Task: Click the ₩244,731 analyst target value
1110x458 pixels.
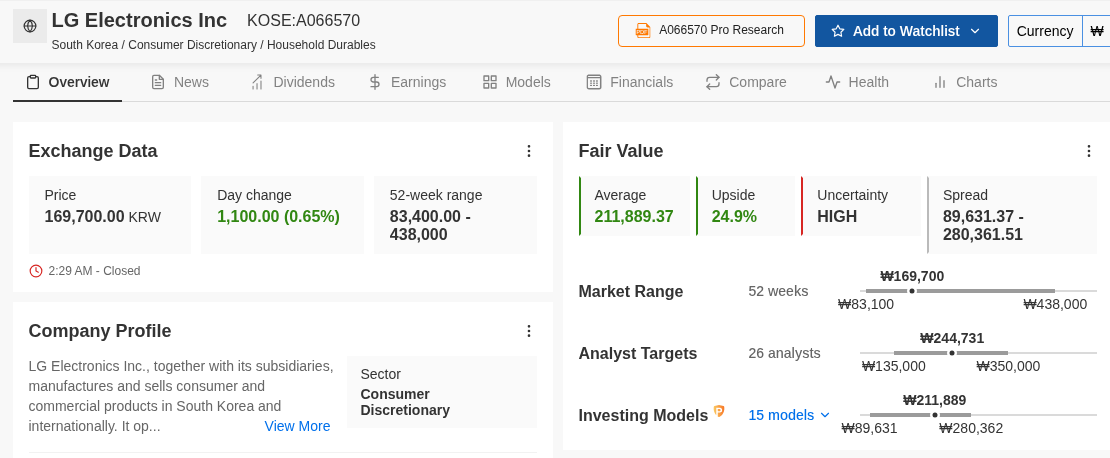Action: coord(951,338)
